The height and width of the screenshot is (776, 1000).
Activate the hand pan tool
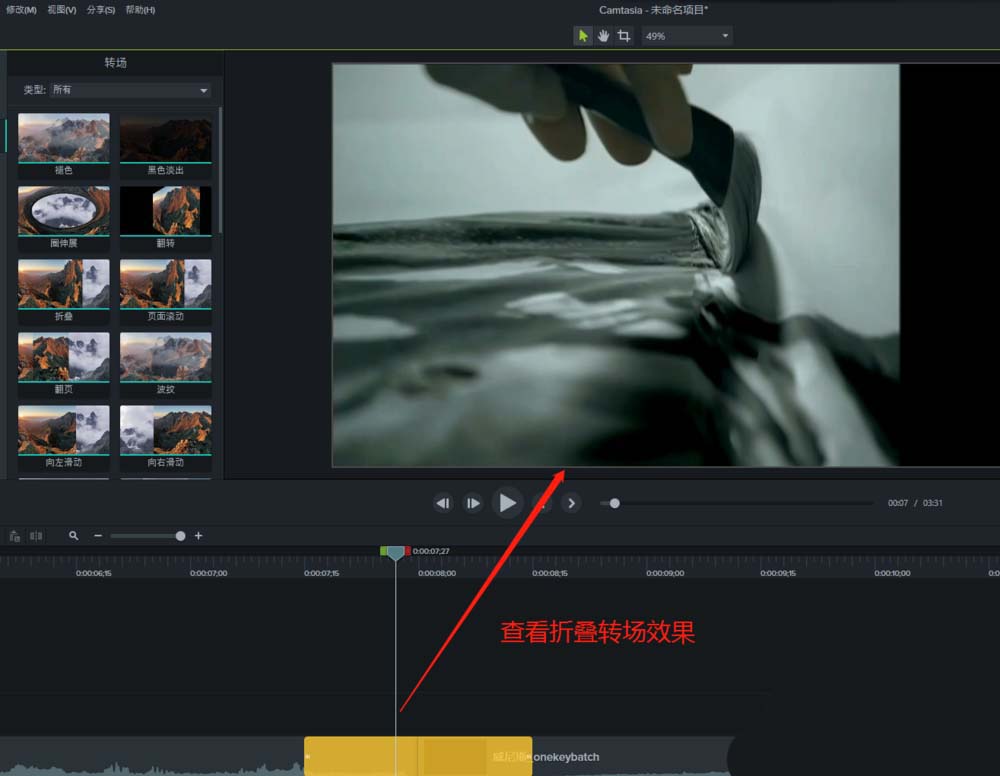pyautogui.click(x=603, y=36)
